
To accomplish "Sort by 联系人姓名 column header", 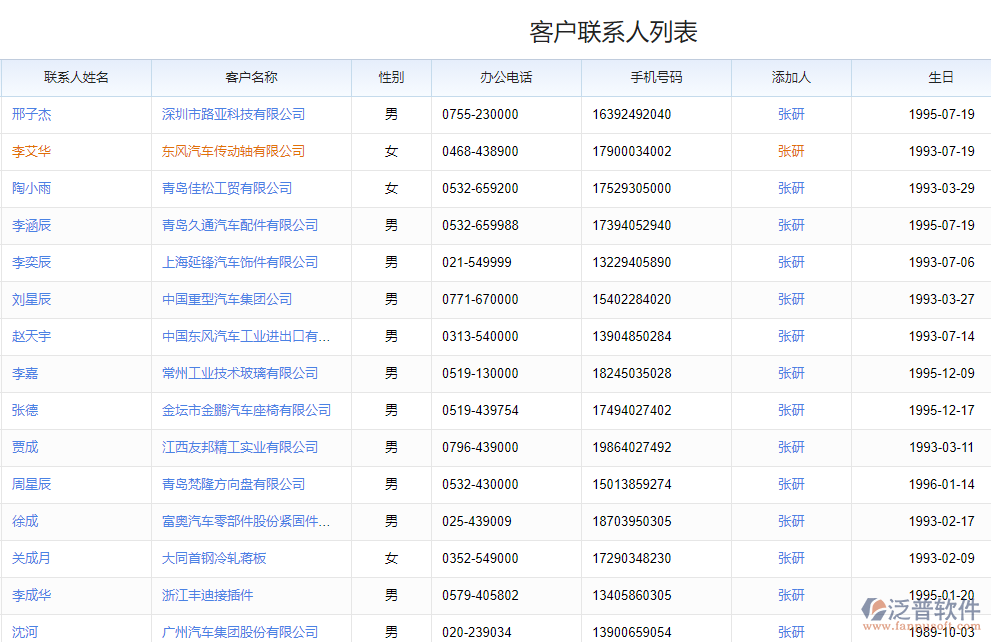I will coord(76,78).
